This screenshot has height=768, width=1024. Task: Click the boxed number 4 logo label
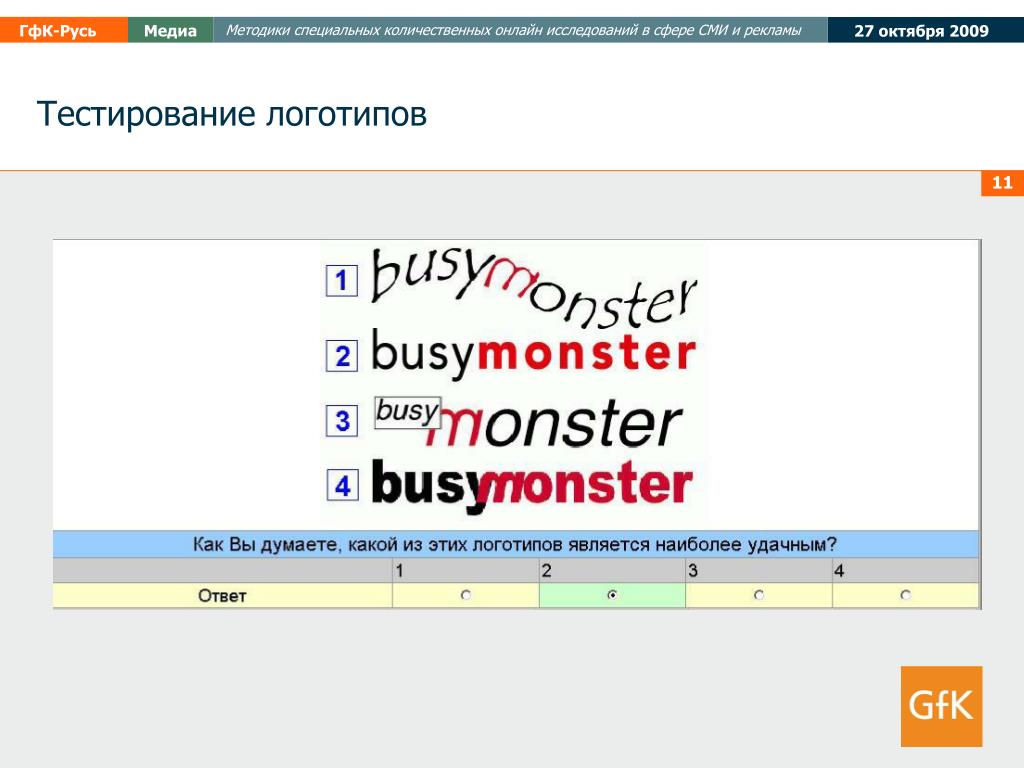[x=342, y=486]
